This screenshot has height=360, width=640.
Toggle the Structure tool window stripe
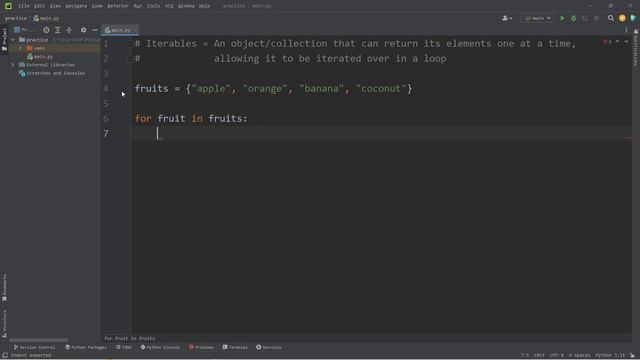[x=4, y=324]
